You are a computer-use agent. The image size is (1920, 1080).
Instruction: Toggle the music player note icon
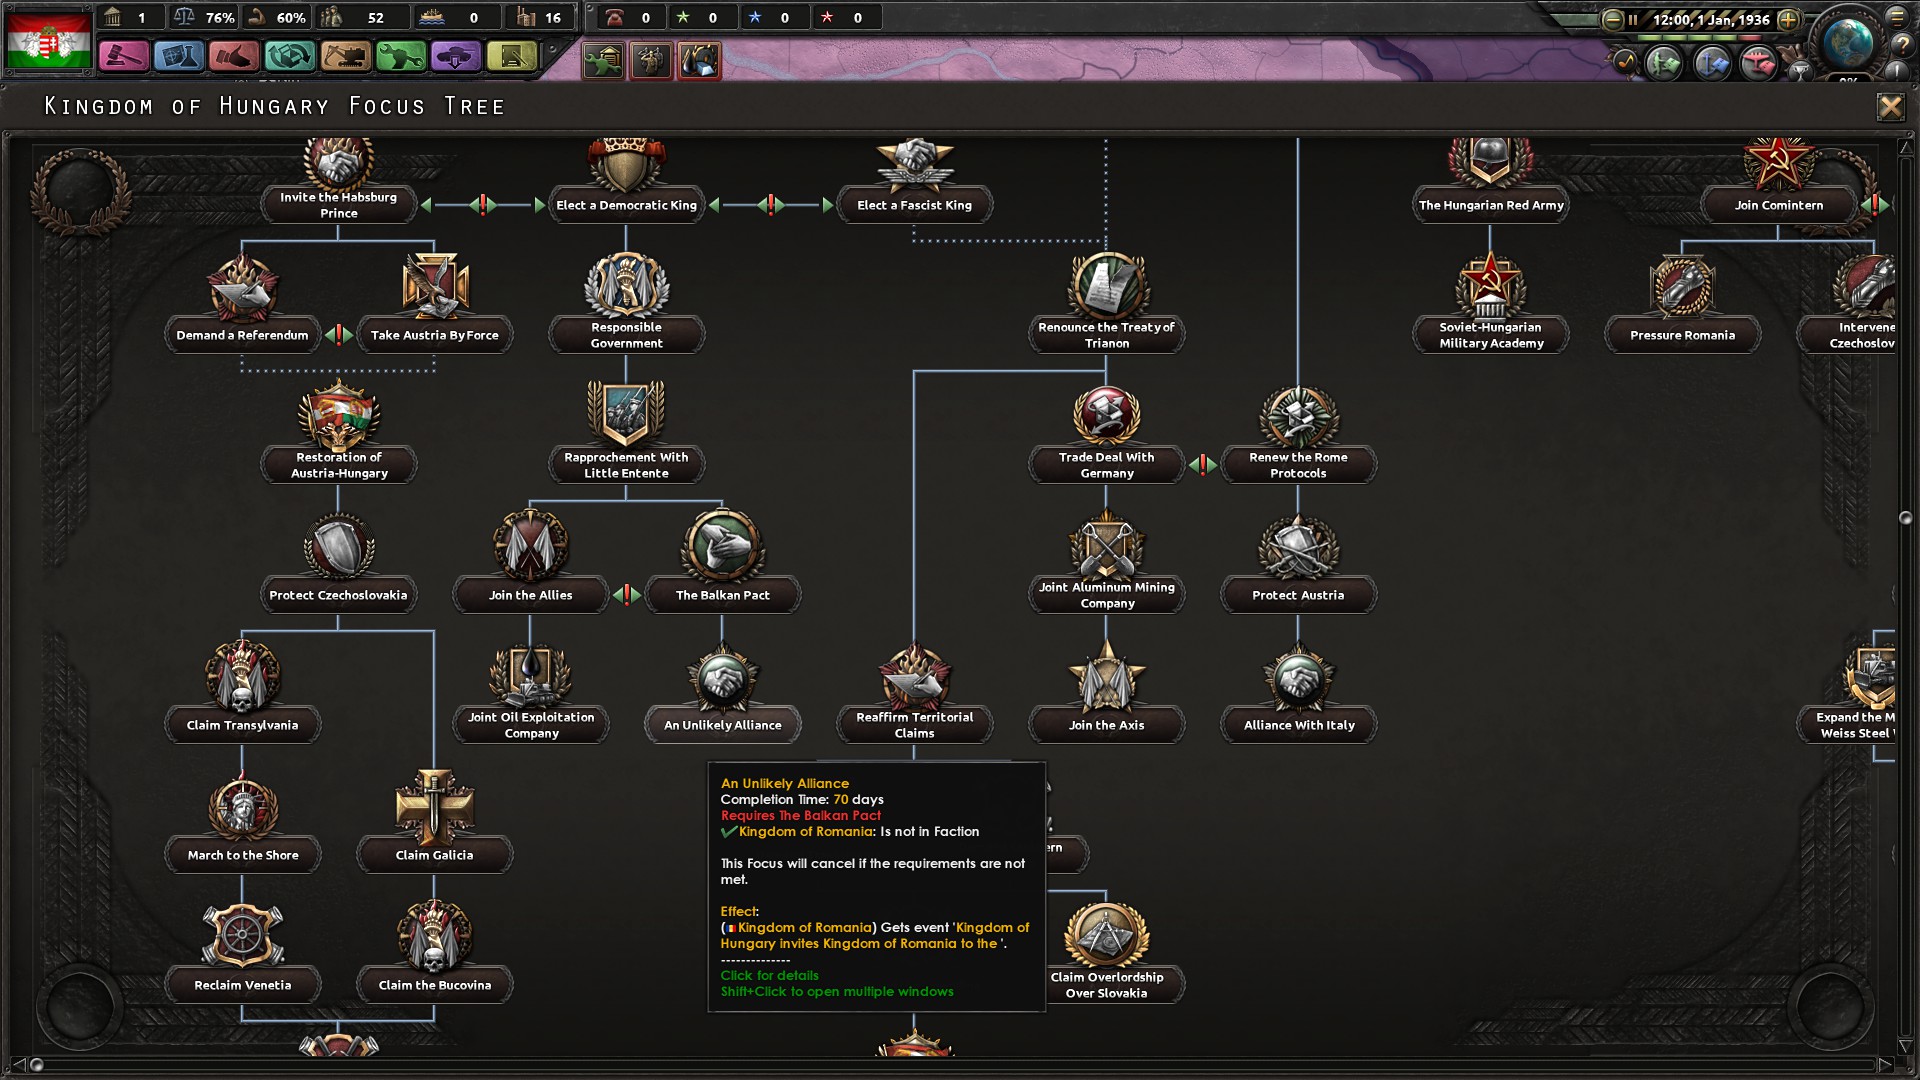[1624, 62]
